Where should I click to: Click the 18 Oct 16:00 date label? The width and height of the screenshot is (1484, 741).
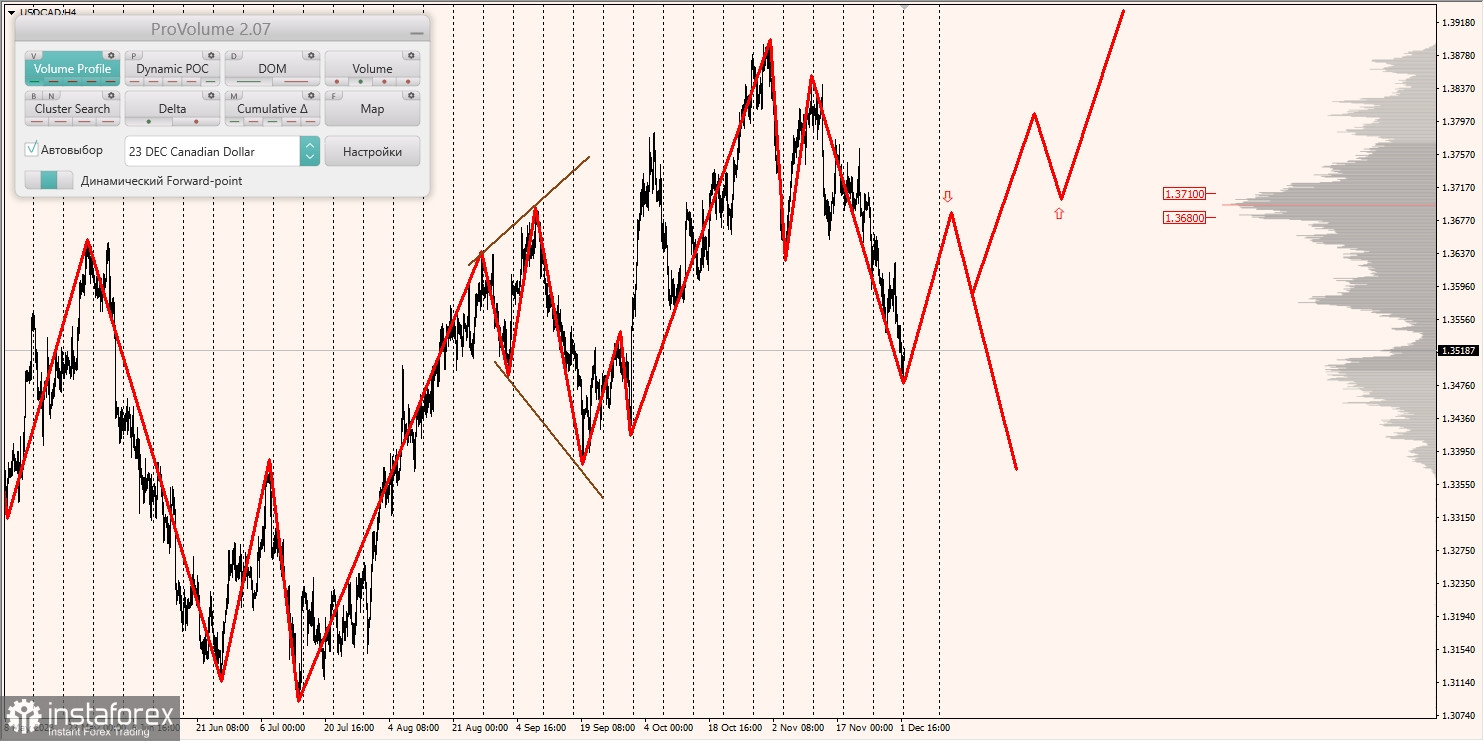point(735,728)
